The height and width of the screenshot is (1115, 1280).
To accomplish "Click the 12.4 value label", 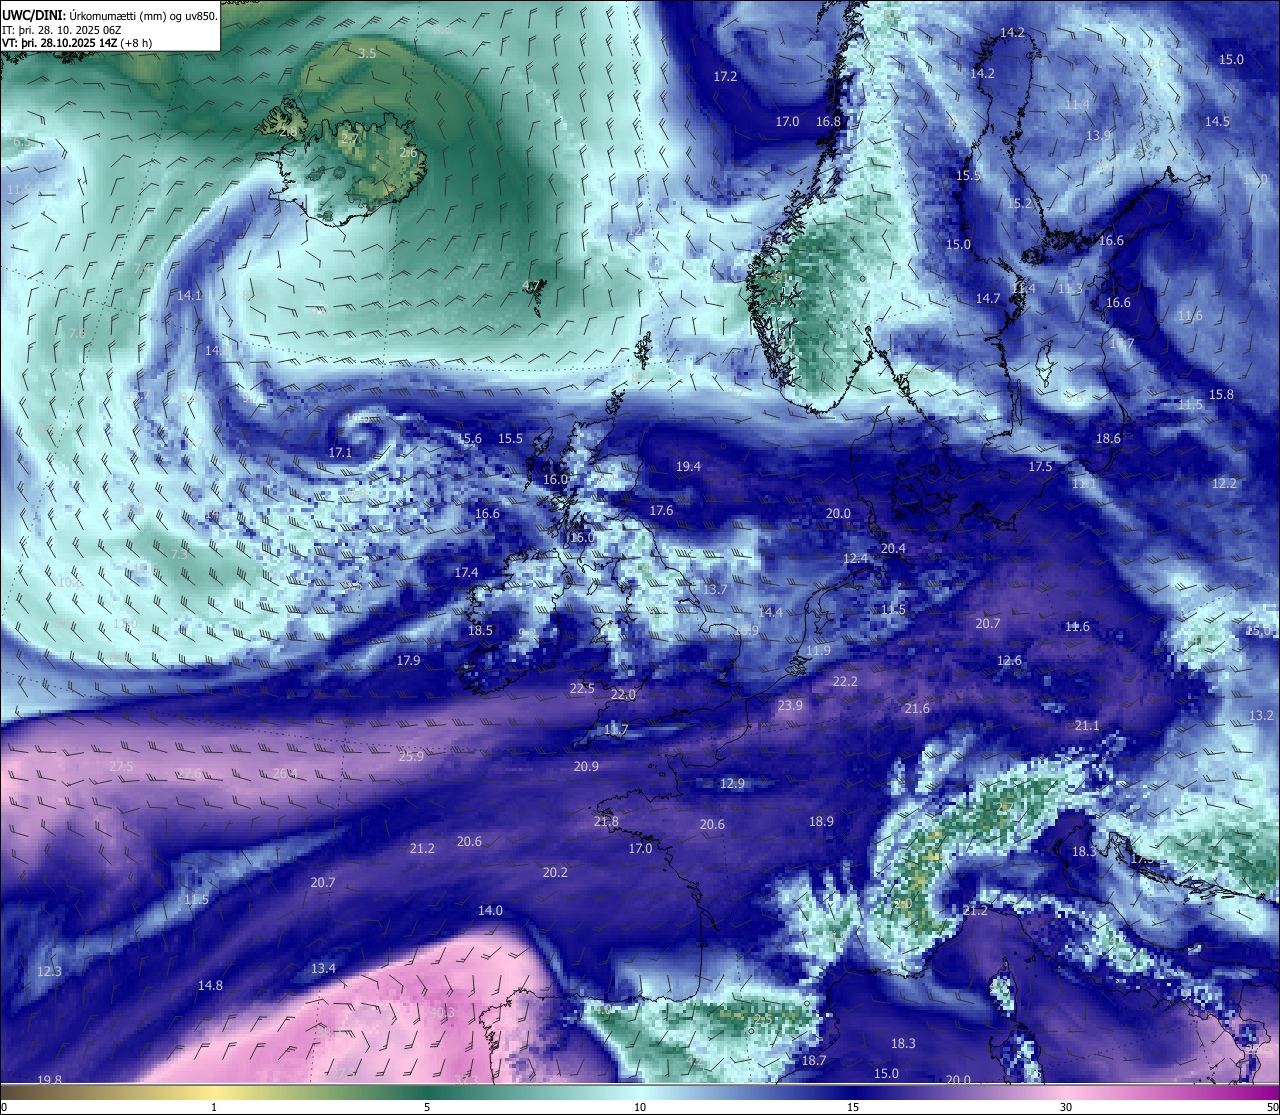I will (x=855, y=558).
